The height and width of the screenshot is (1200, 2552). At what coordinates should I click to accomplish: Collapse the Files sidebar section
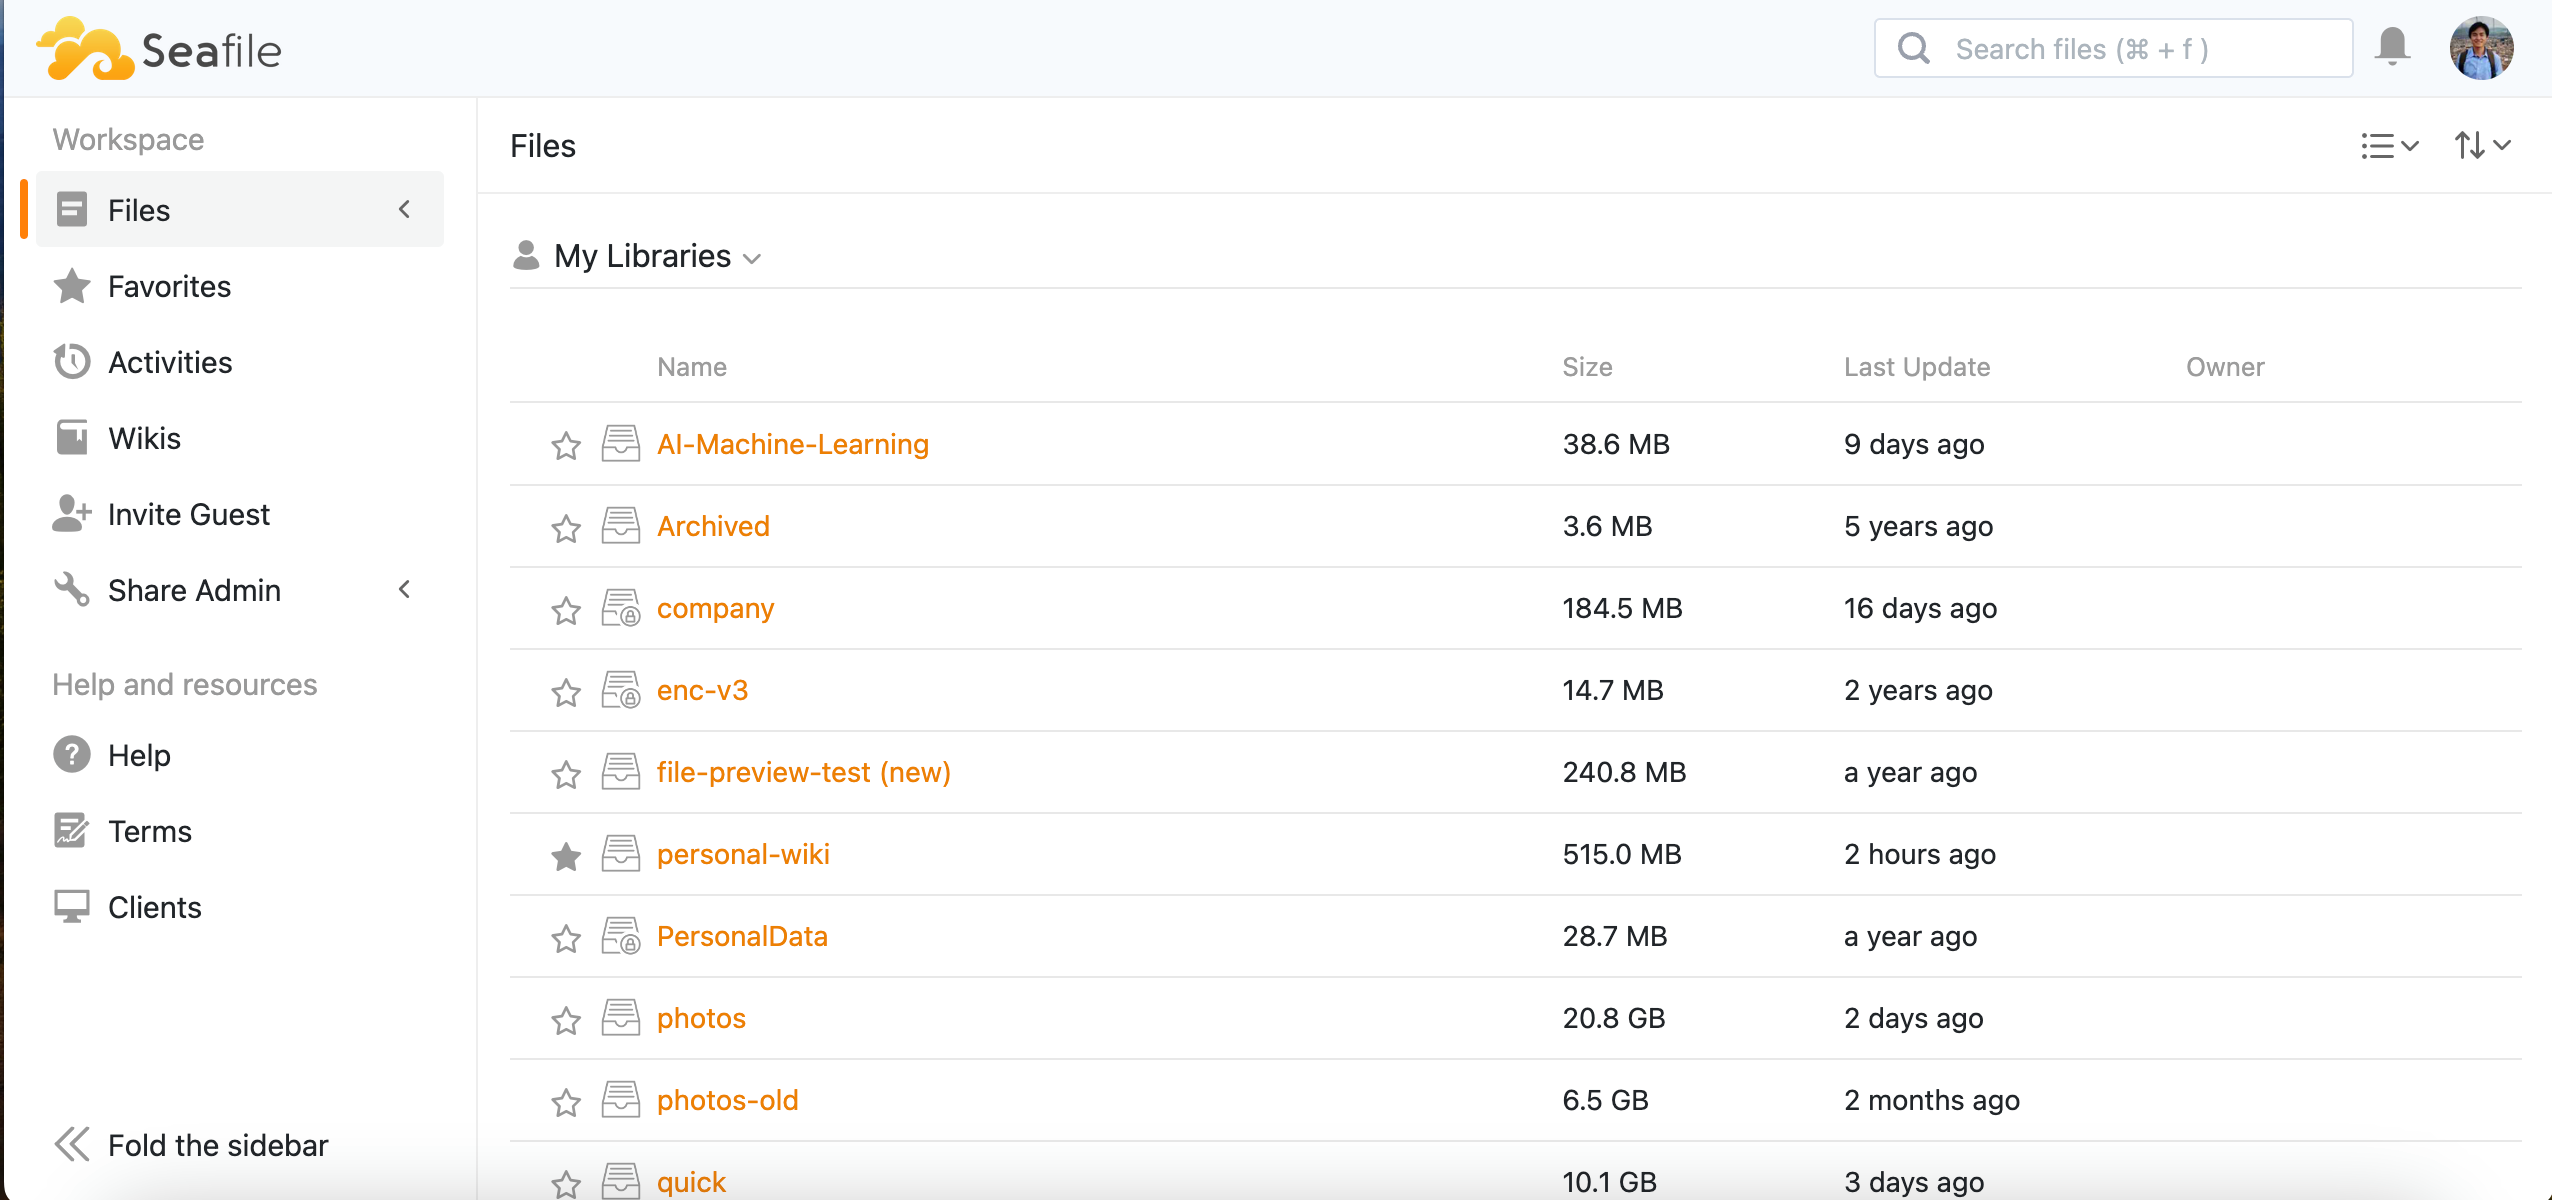pos(405,210)
